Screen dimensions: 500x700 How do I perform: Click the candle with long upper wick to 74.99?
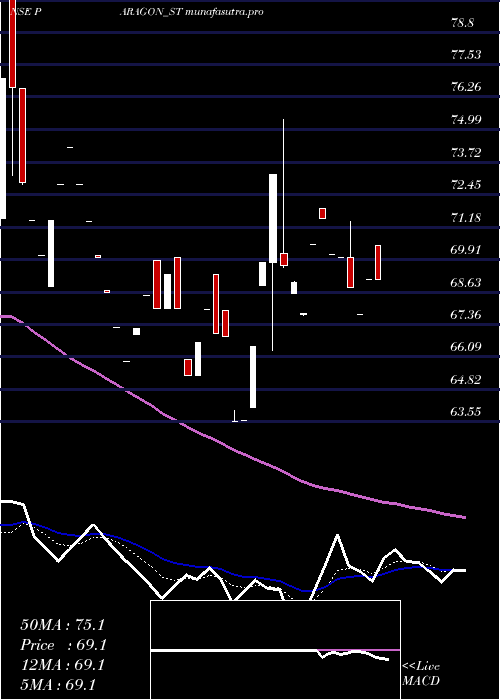click(x=284, y=259)
